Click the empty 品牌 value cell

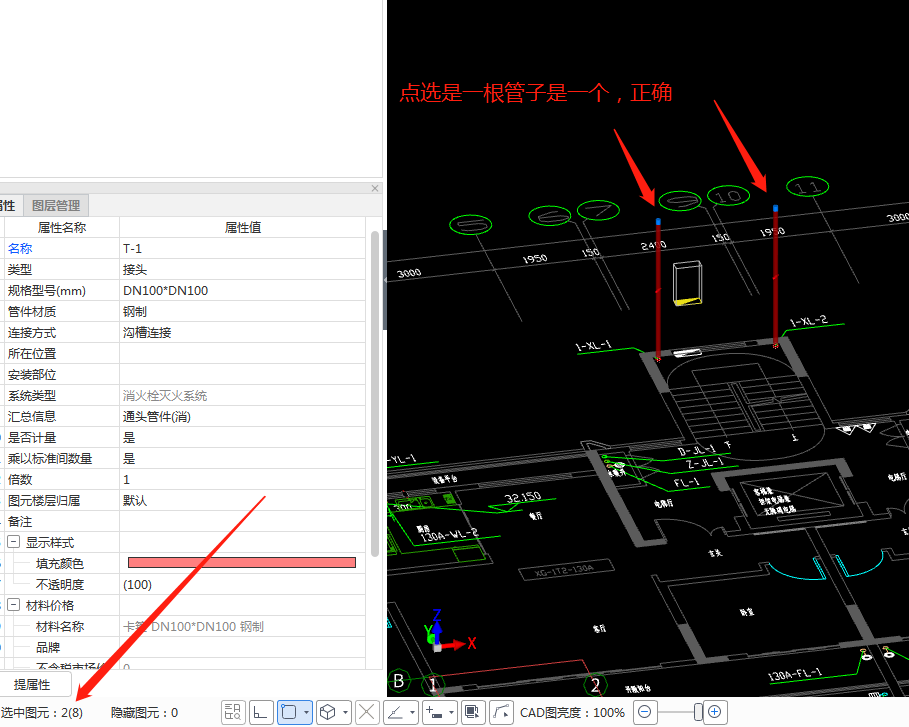tap(242, 647)
